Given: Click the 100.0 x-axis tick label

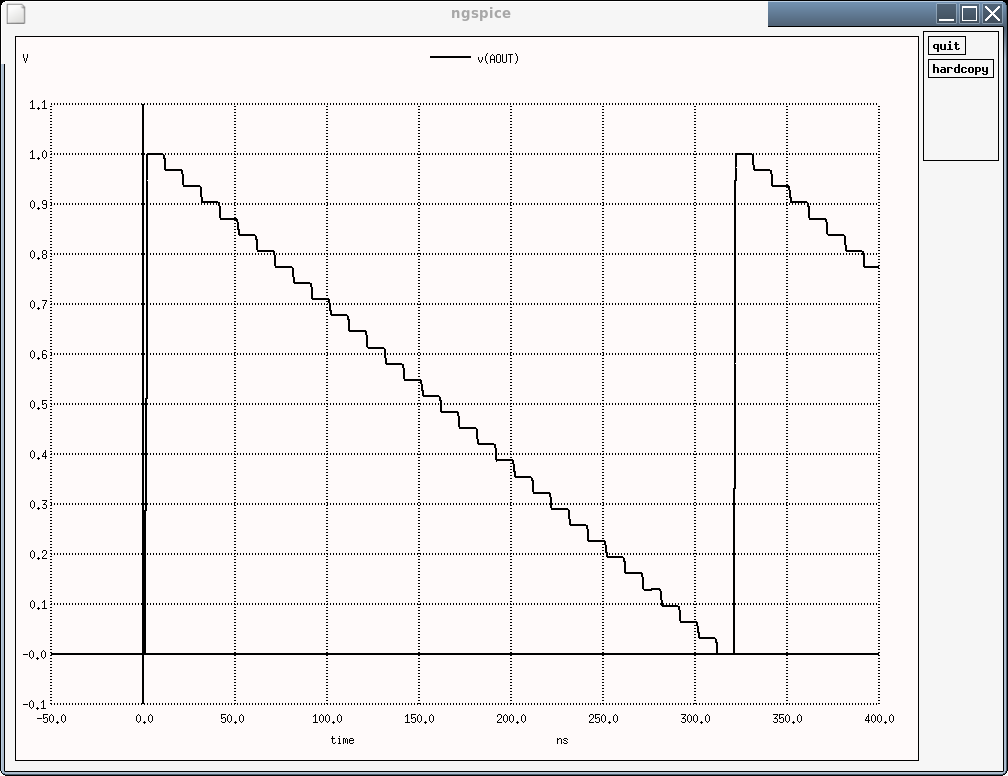Looking at the screenshot, I should point(326,719).
